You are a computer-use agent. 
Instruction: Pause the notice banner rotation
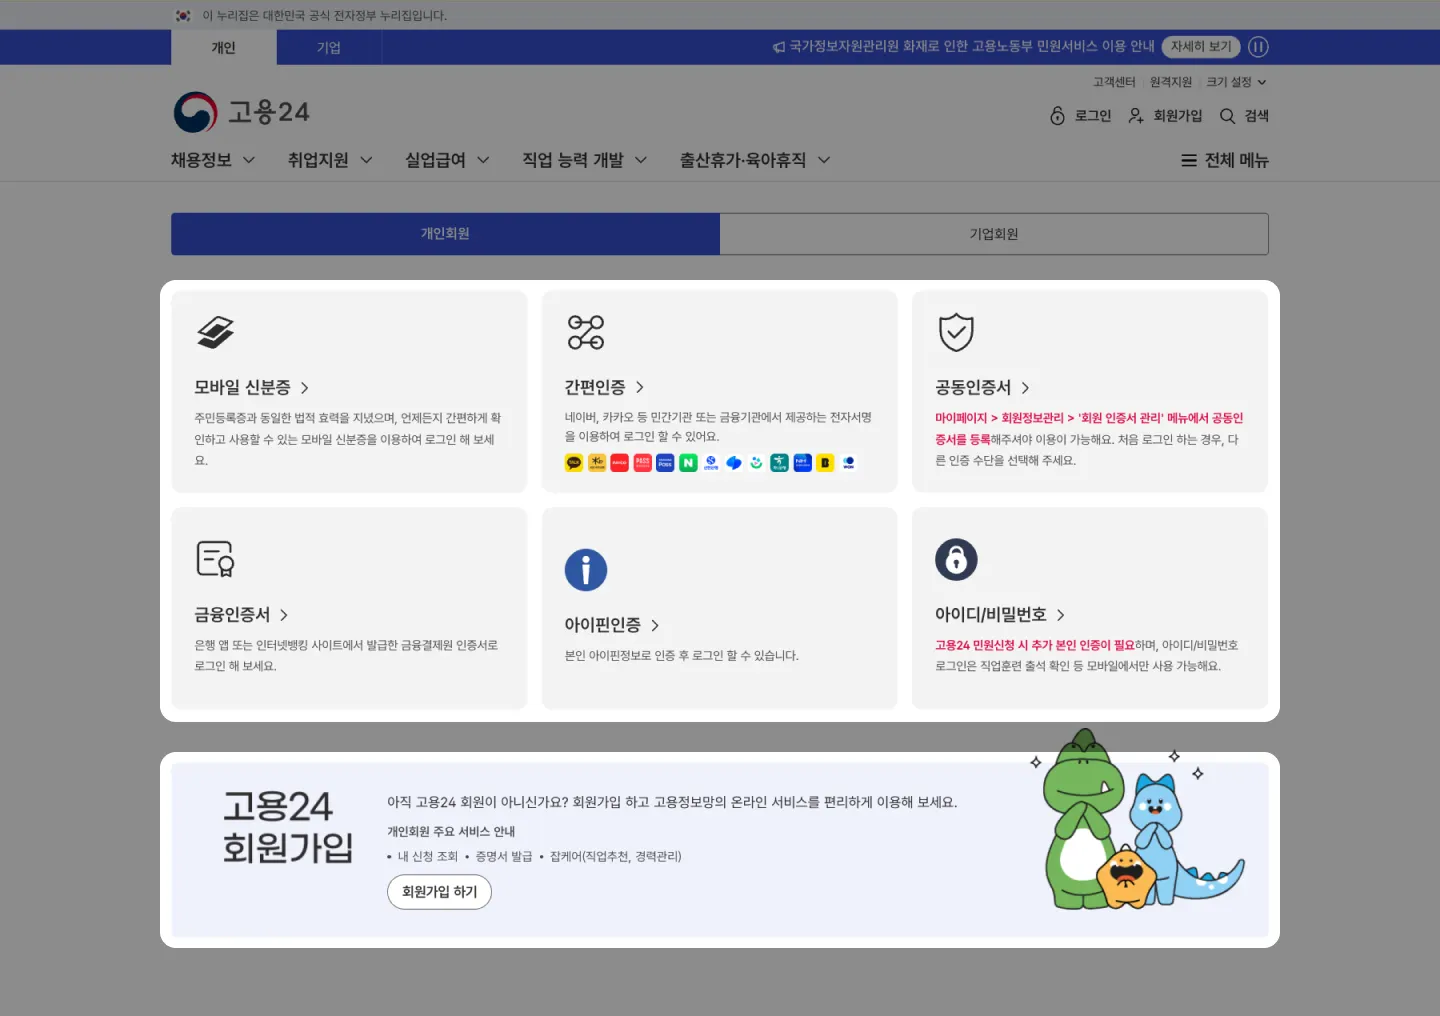click(1258, 47)
